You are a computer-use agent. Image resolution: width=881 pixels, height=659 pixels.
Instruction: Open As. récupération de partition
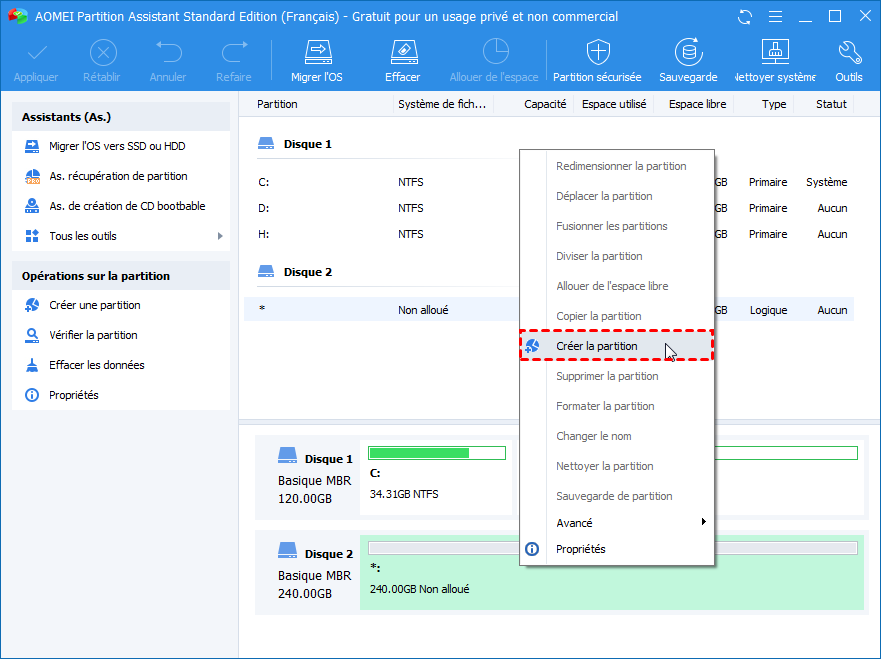pos(118,176)
